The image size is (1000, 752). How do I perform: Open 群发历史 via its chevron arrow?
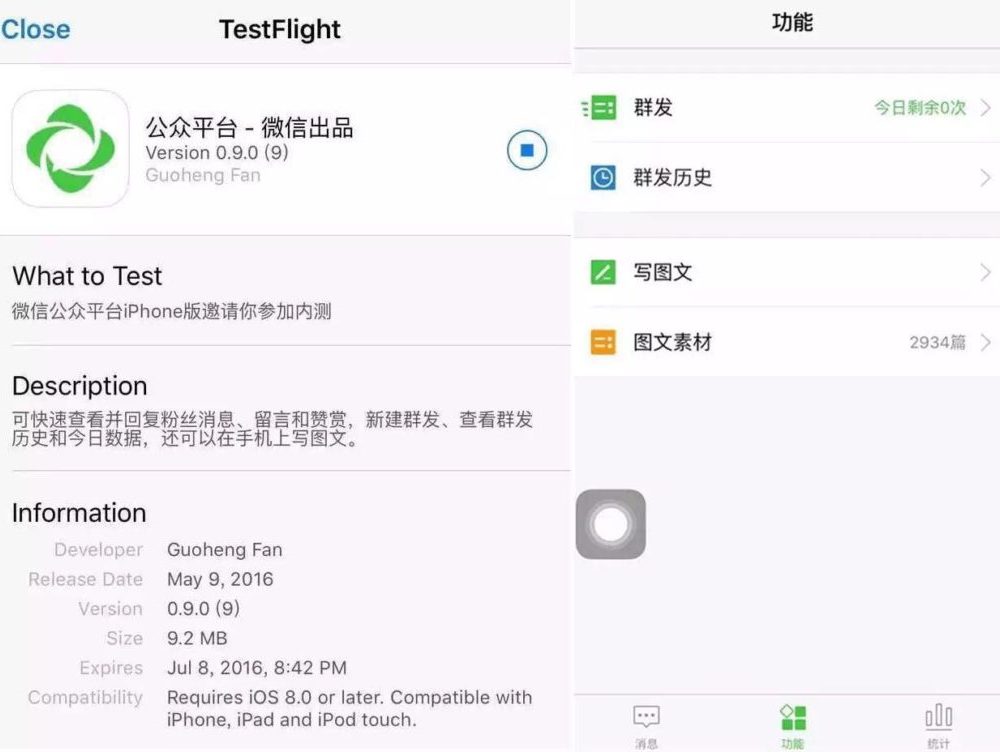click(x=985, y=178)
